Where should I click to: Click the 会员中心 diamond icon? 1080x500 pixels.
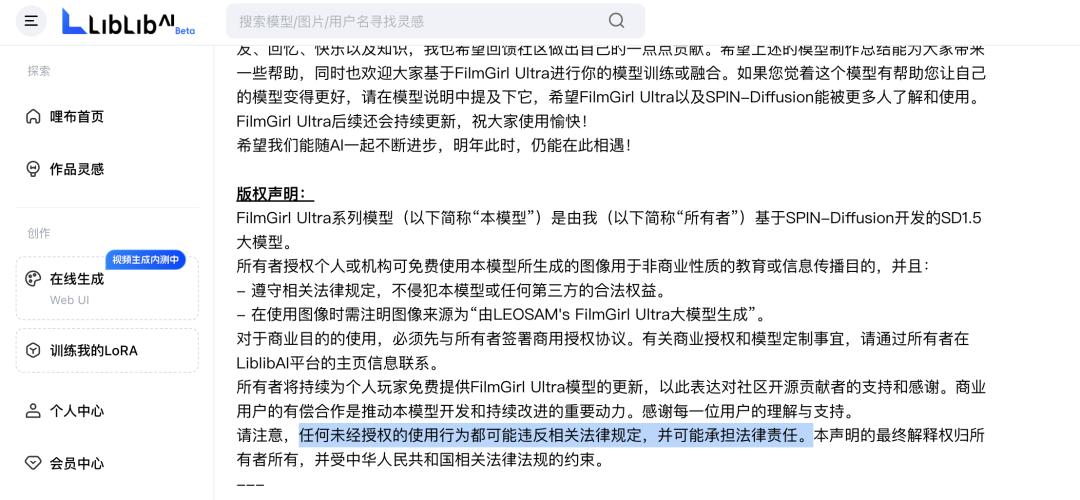33,463
